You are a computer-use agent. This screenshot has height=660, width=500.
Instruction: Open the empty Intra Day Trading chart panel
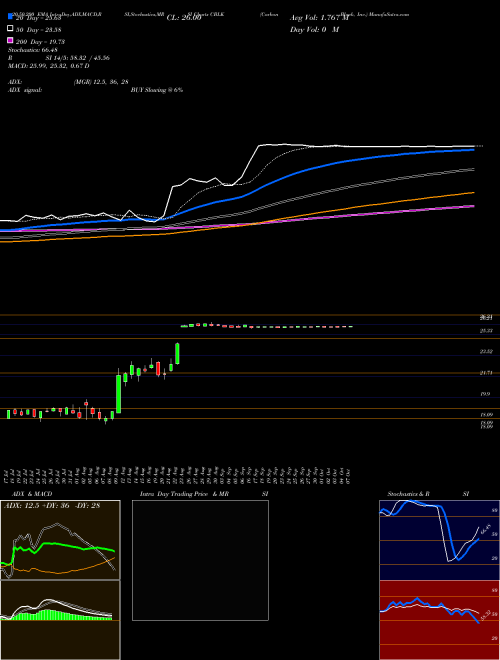click(200, 560)
